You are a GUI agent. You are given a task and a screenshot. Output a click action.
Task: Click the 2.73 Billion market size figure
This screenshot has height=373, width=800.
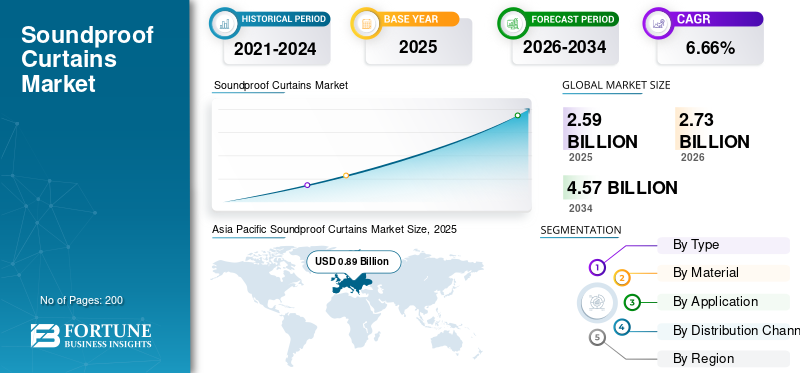714,131
